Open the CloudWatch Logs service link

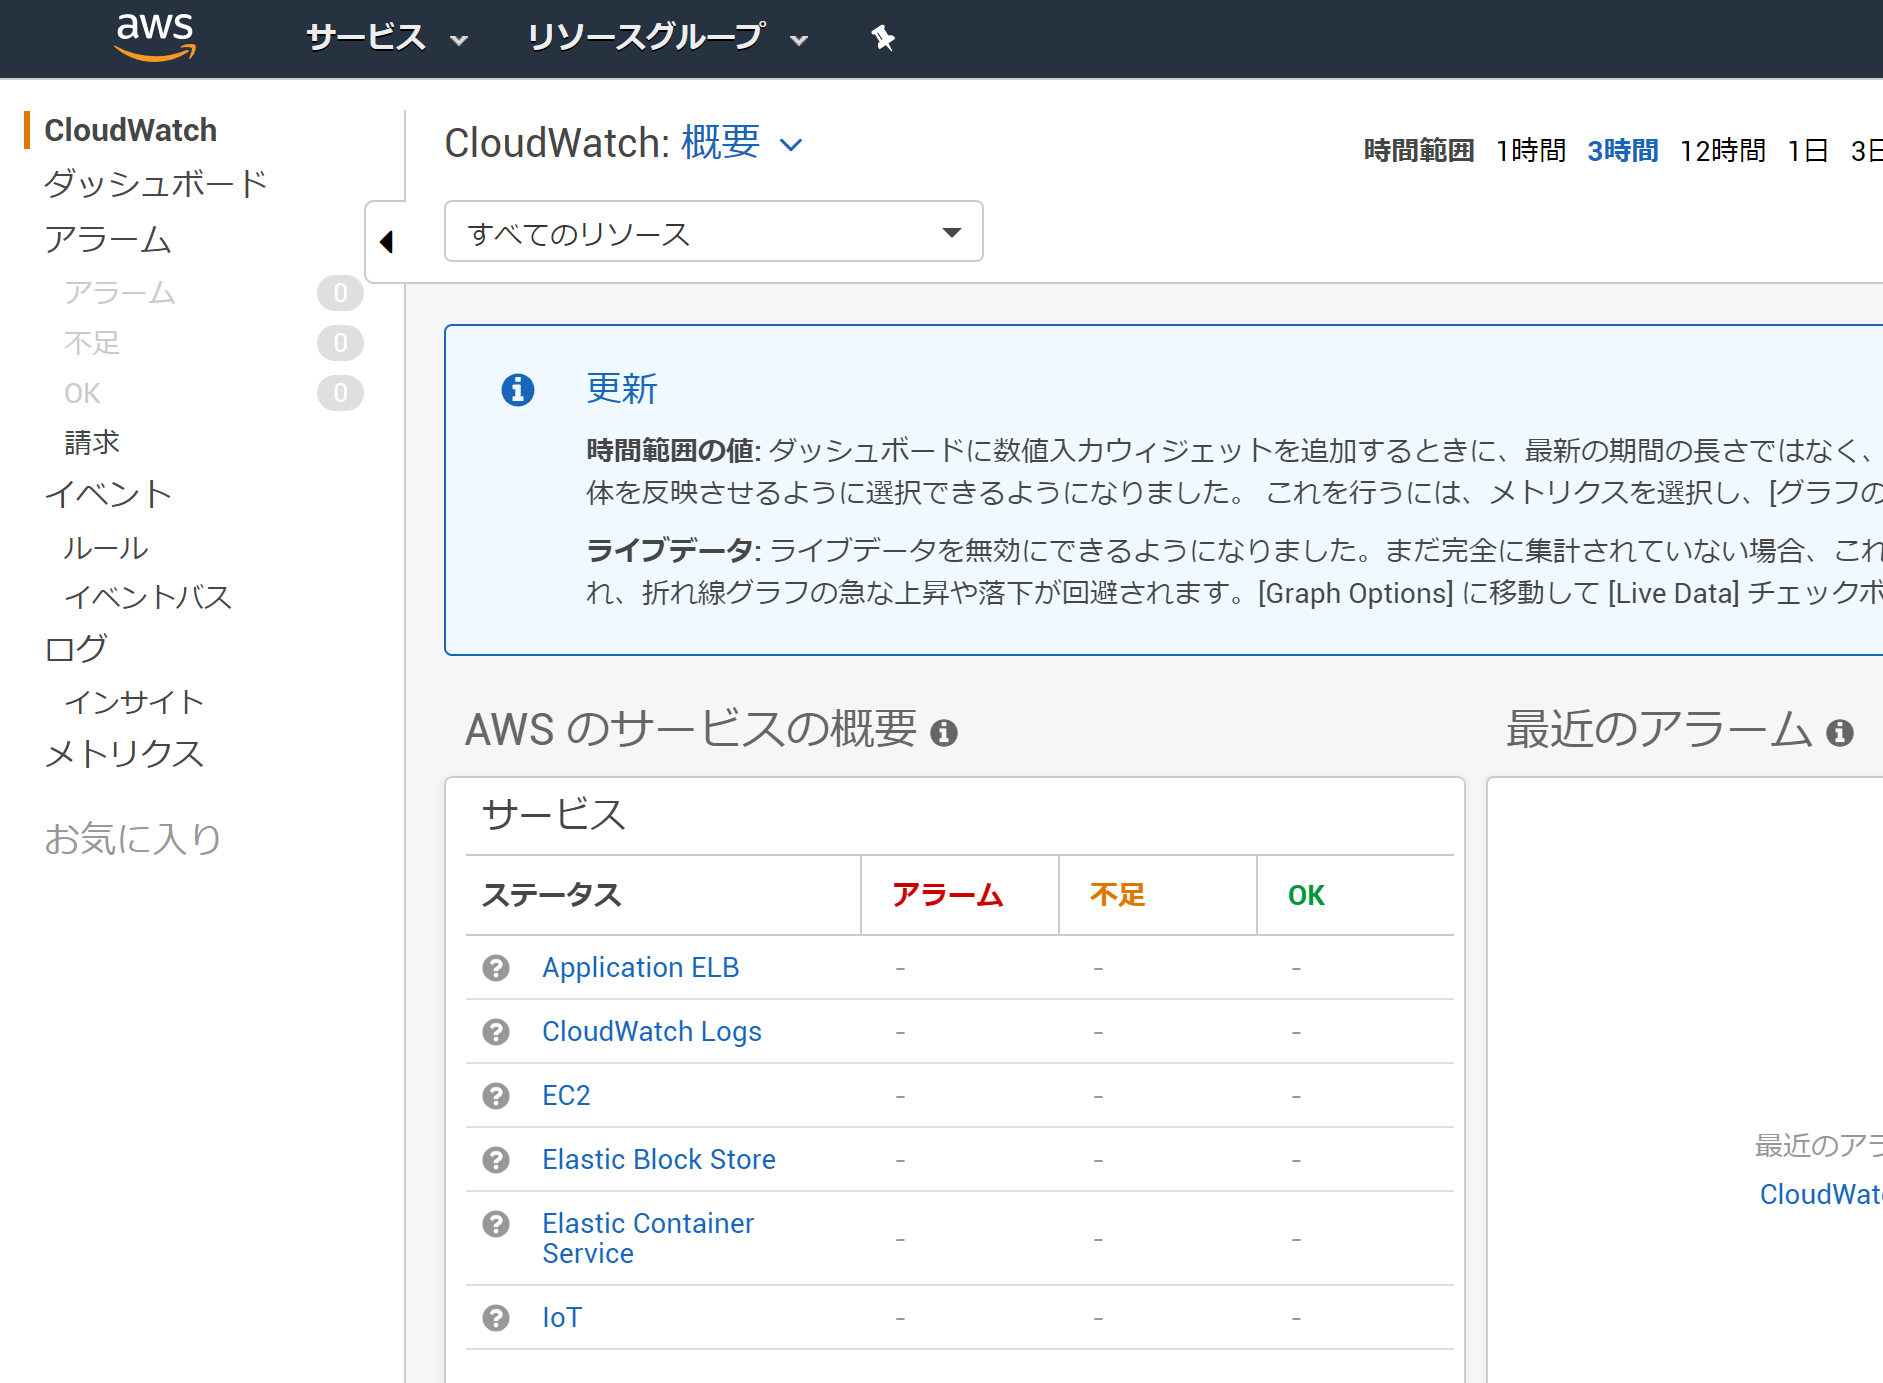coord(652,1032)
